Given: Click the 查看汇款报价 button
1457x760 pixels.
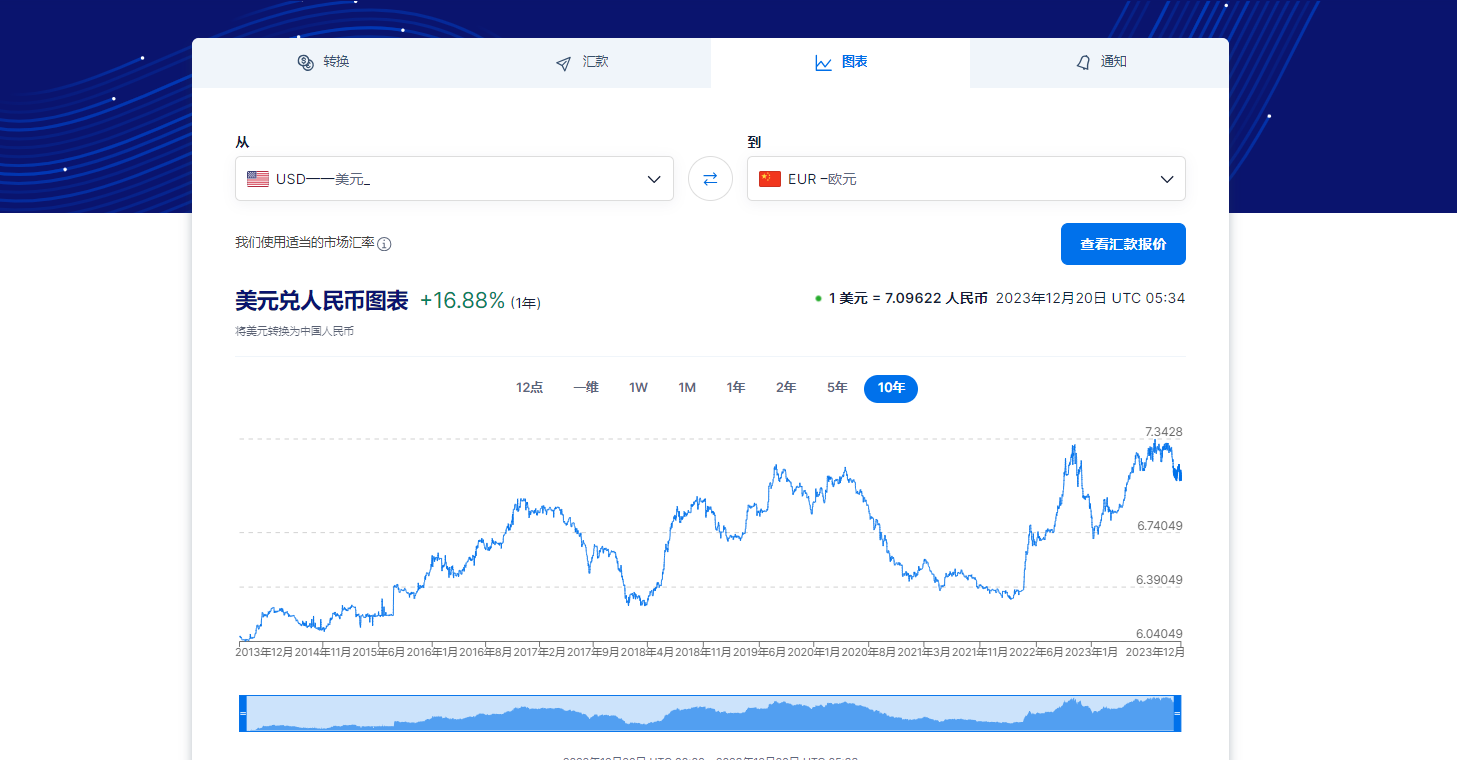Looking at the screenshot, I should click(1122, 244).
